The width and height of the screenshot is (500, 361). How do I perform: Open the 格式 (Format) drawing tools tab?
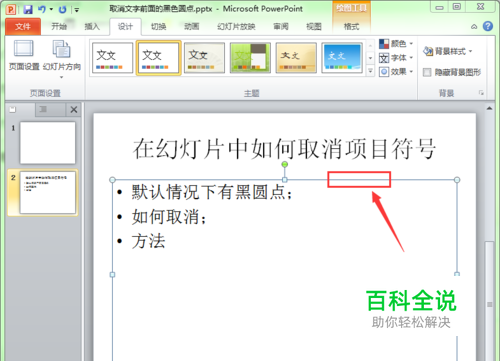pos(352,26)
